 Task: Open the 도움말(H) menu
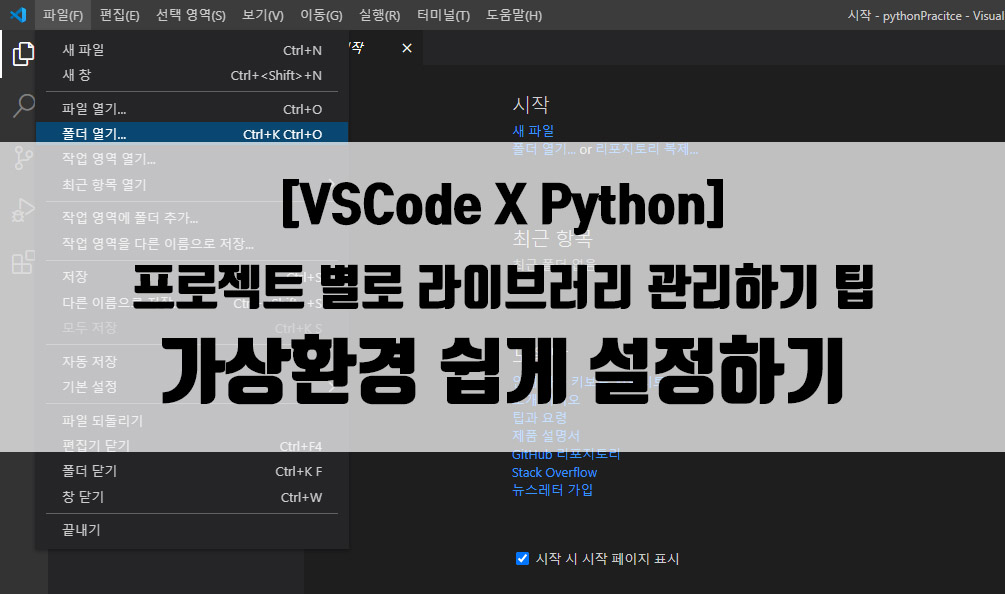click(514, 14)
